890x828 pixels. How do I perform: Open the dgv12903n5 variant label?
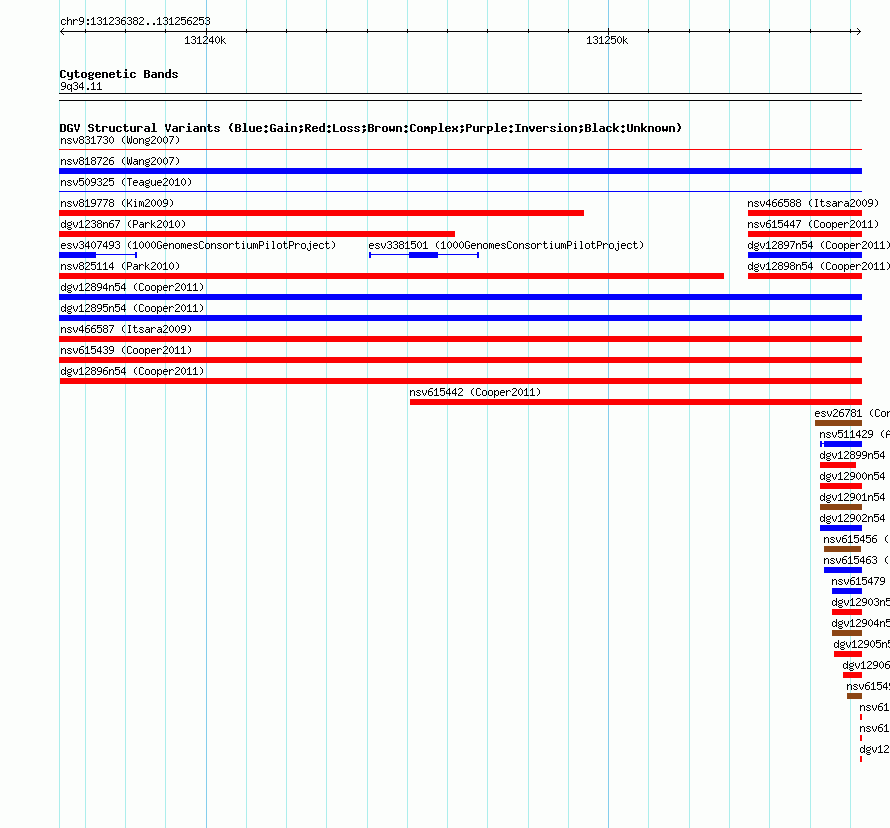coord(860,602)
